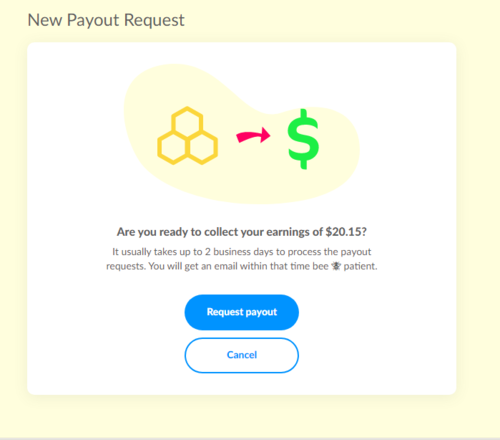The width and height of the screenshot is (500, 440).
Task: Click the bottom-right hexagon of the honeycomb
Action: [x=203, y=147]
